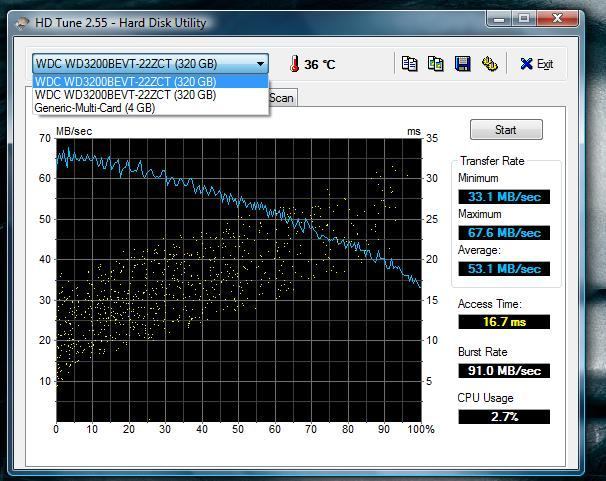Click the save screenshot floppy disk icon
606x481 pixels.
click(x=463, y=64)
